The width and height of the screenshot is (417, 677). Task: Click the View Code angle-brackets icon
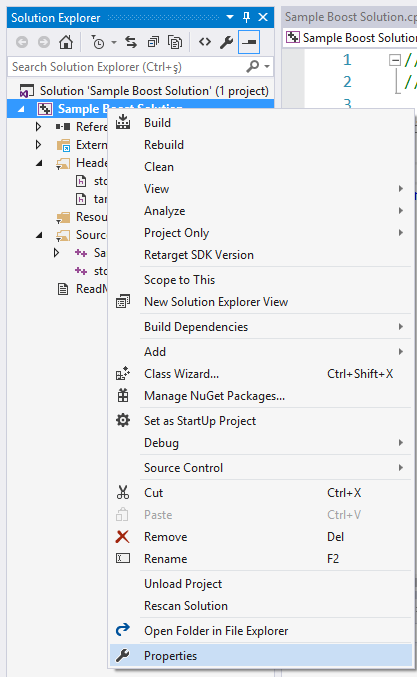coord(205,42)
